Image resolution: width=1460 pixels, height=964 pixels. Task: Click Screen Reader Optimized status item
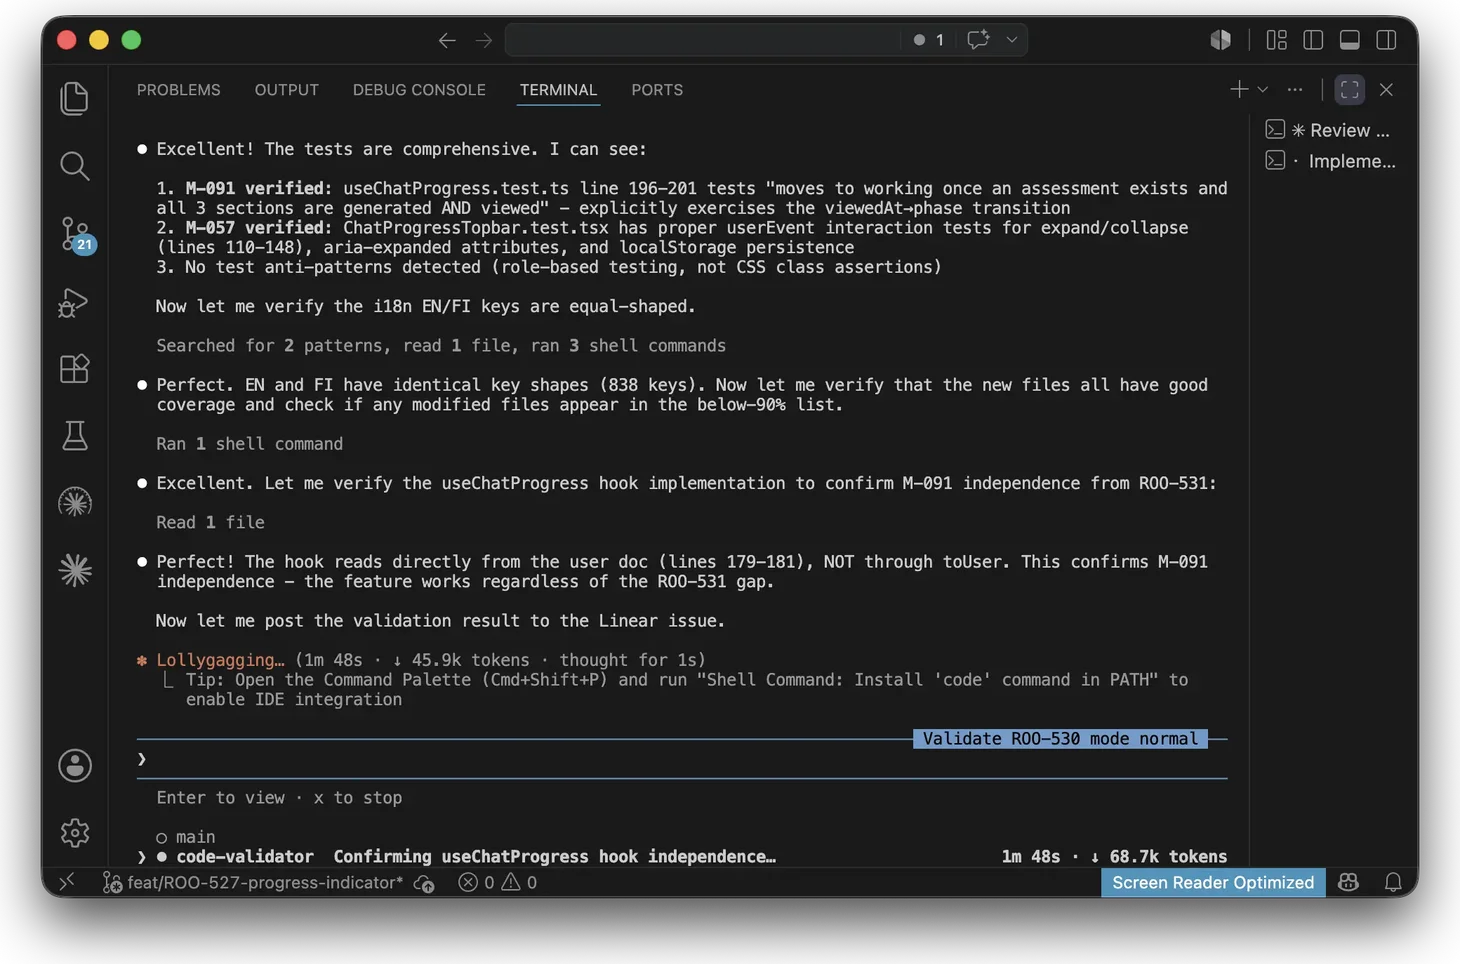pos(1213,882)
